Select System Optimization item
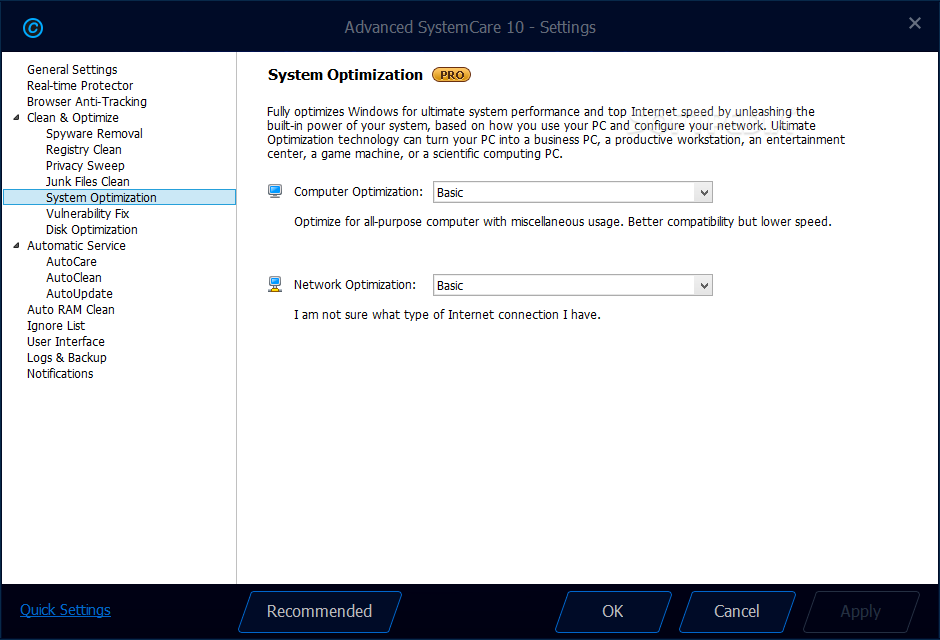 pyautogui.click(x=120, y=198)
